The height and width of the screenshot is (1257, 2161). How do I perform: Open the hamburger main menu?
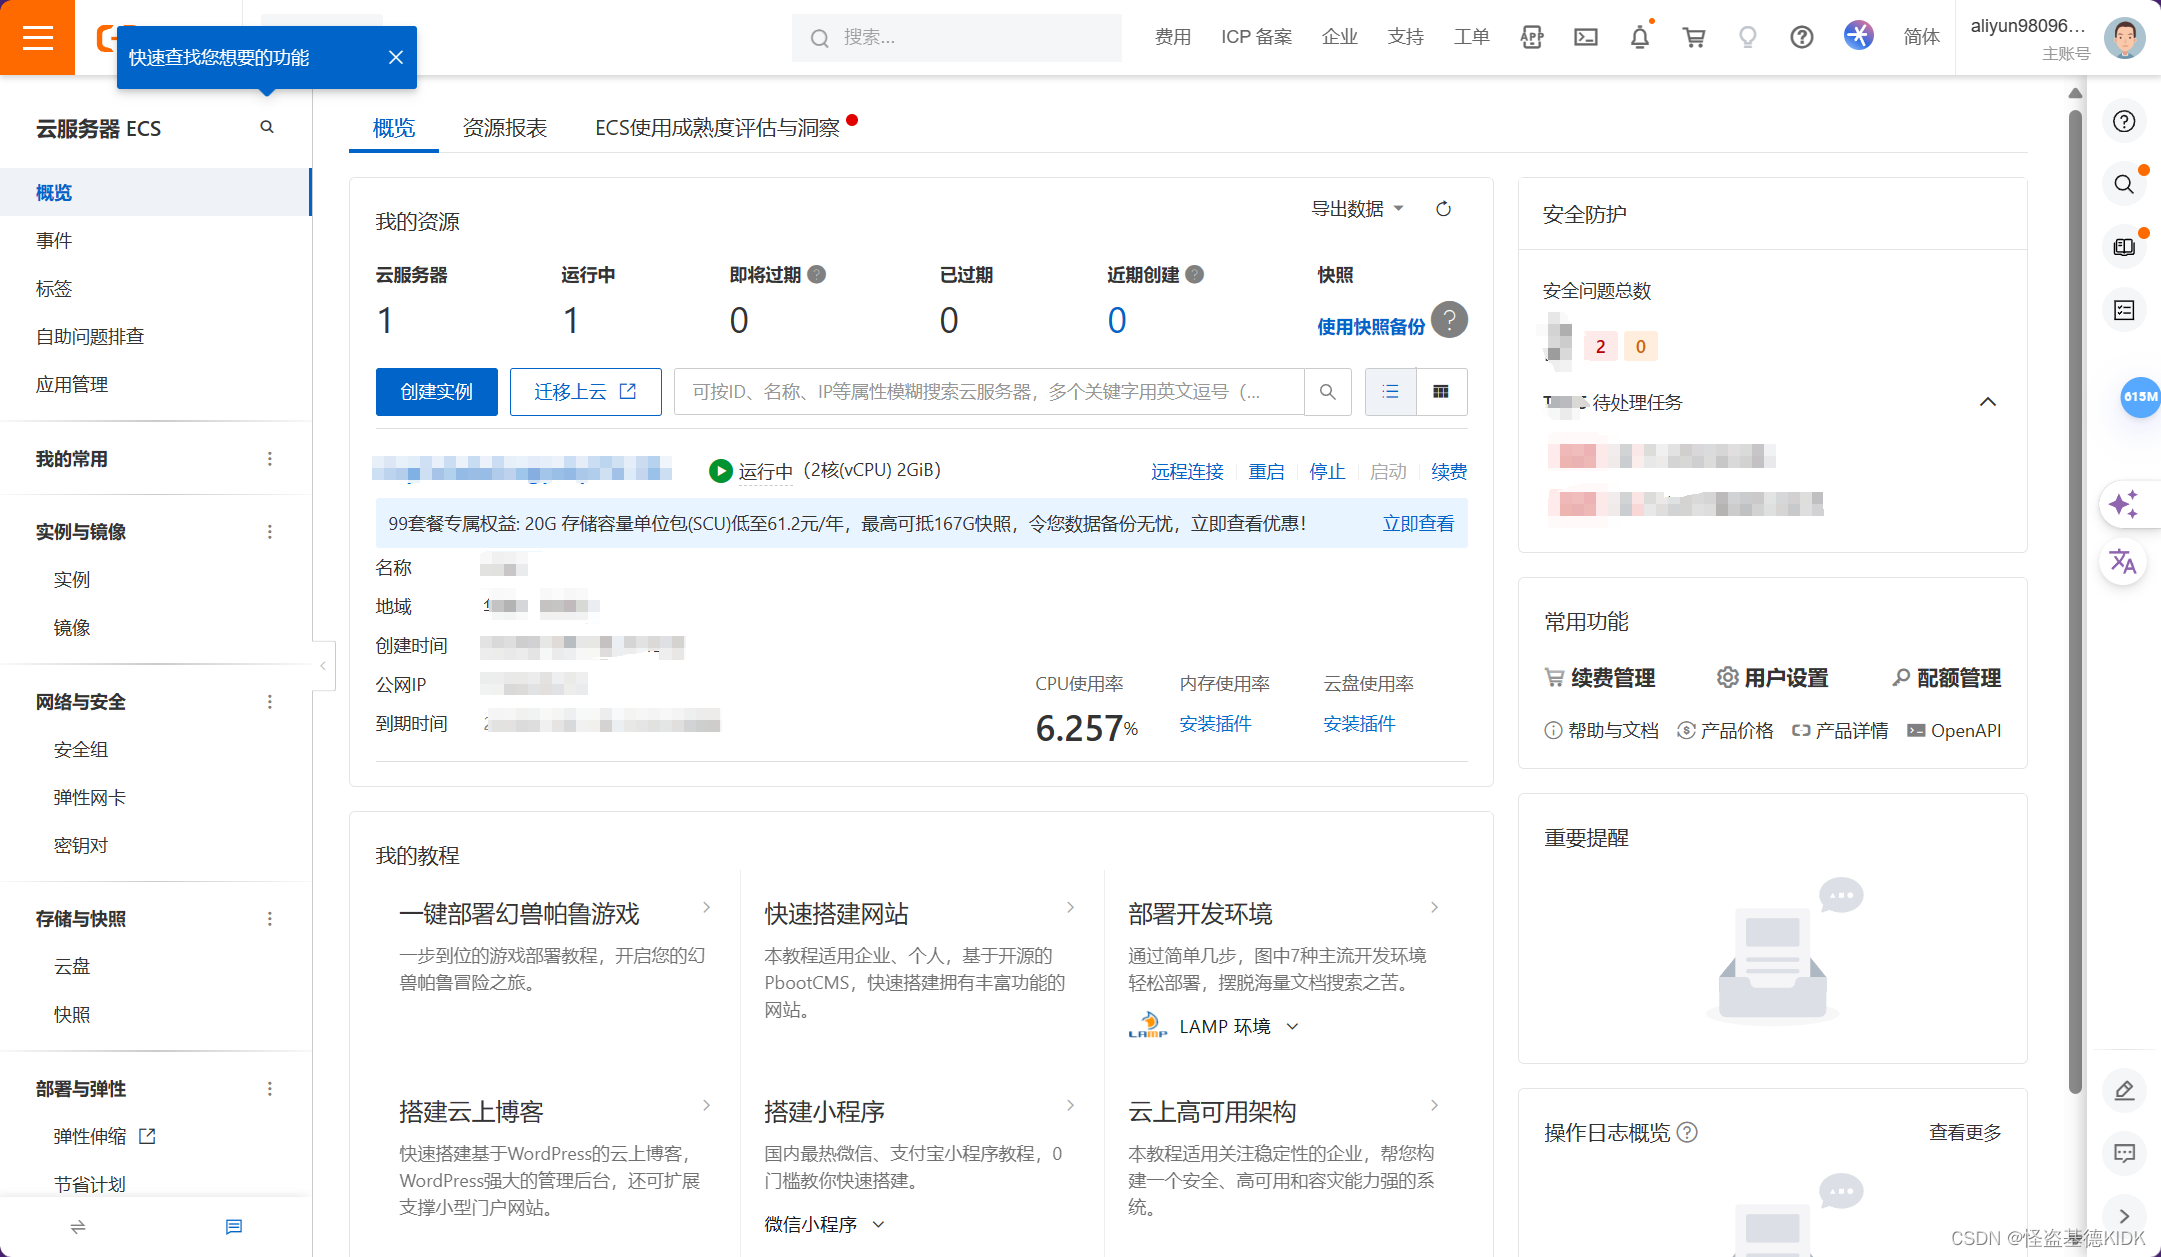click(x=37, y=37)
